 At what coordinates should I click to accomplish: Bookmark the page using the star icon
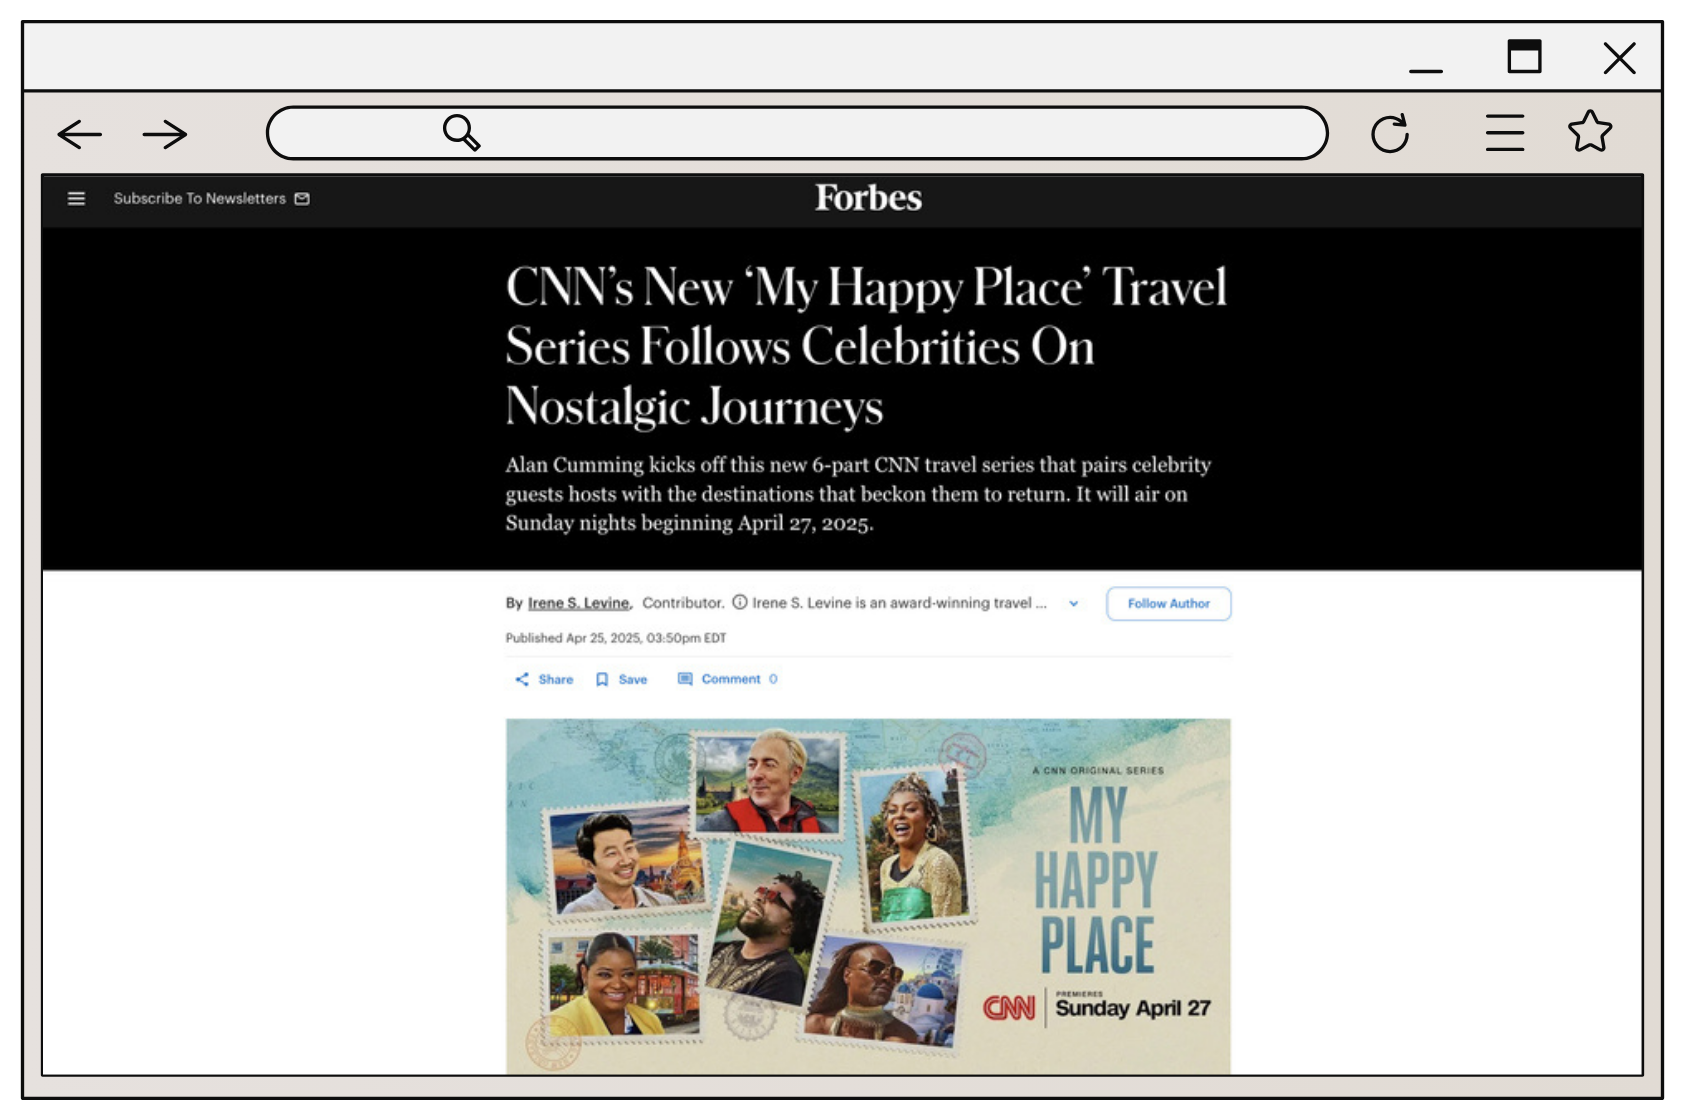pyautogui.click(x=1590, y=131)
